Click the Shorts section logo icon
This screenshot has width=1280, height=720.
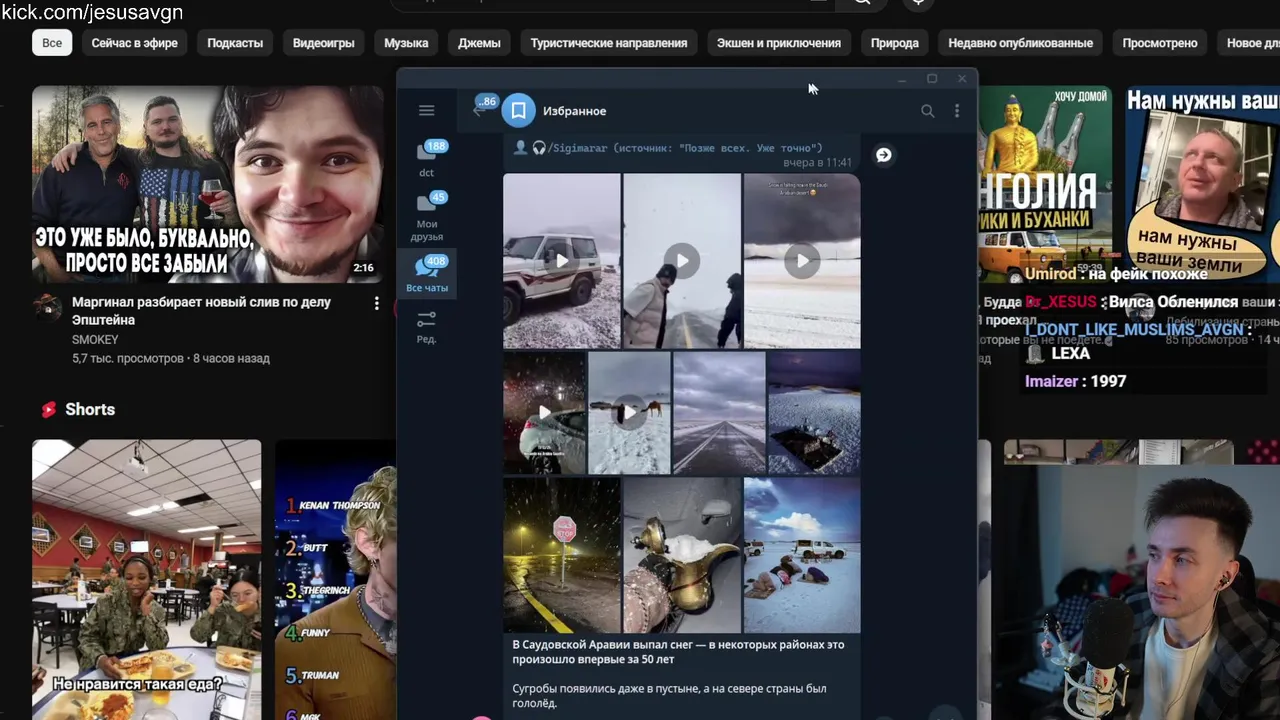coord(48,409)
